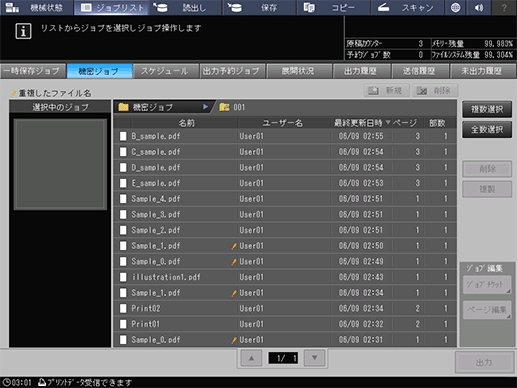This screenshot has width=517, height=388.
Task: Open the ジョブリスト job list screen
Action: pos(112,7)
